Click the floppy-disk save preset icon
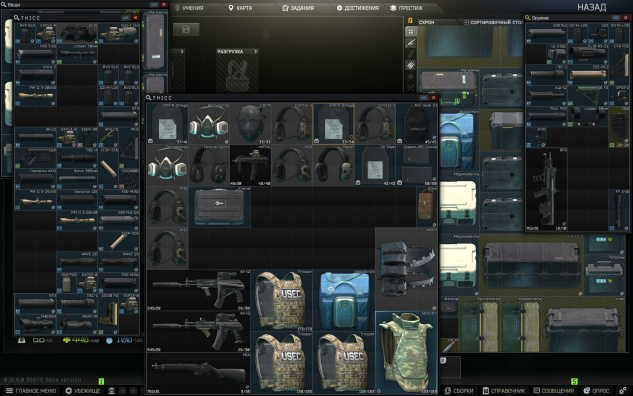 tap(186, 29)
